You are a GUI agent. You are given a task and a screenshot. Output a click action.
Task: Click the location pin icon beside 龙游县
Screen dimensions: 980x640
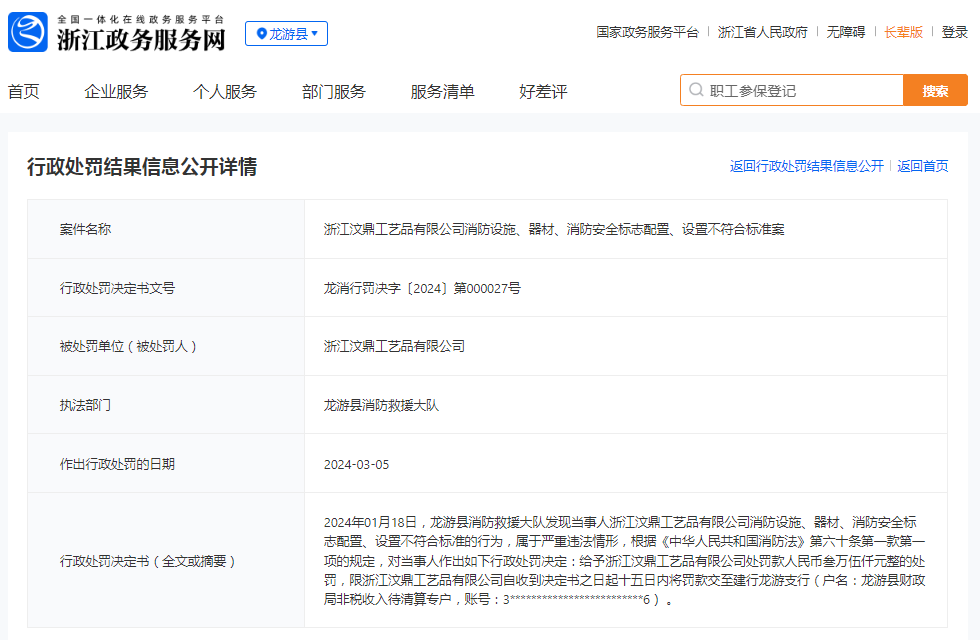(261, 34)
